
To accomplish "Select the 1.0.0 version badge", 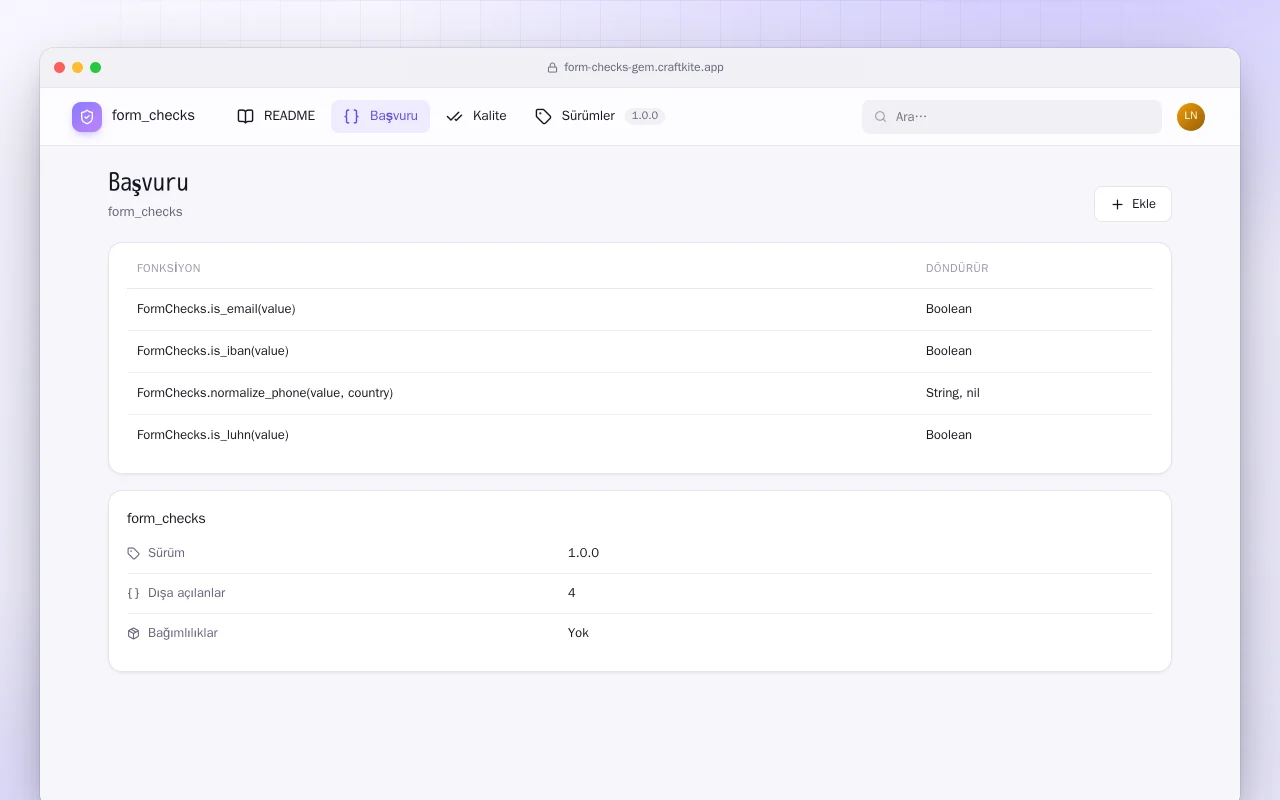I will (x=645, y=116).
